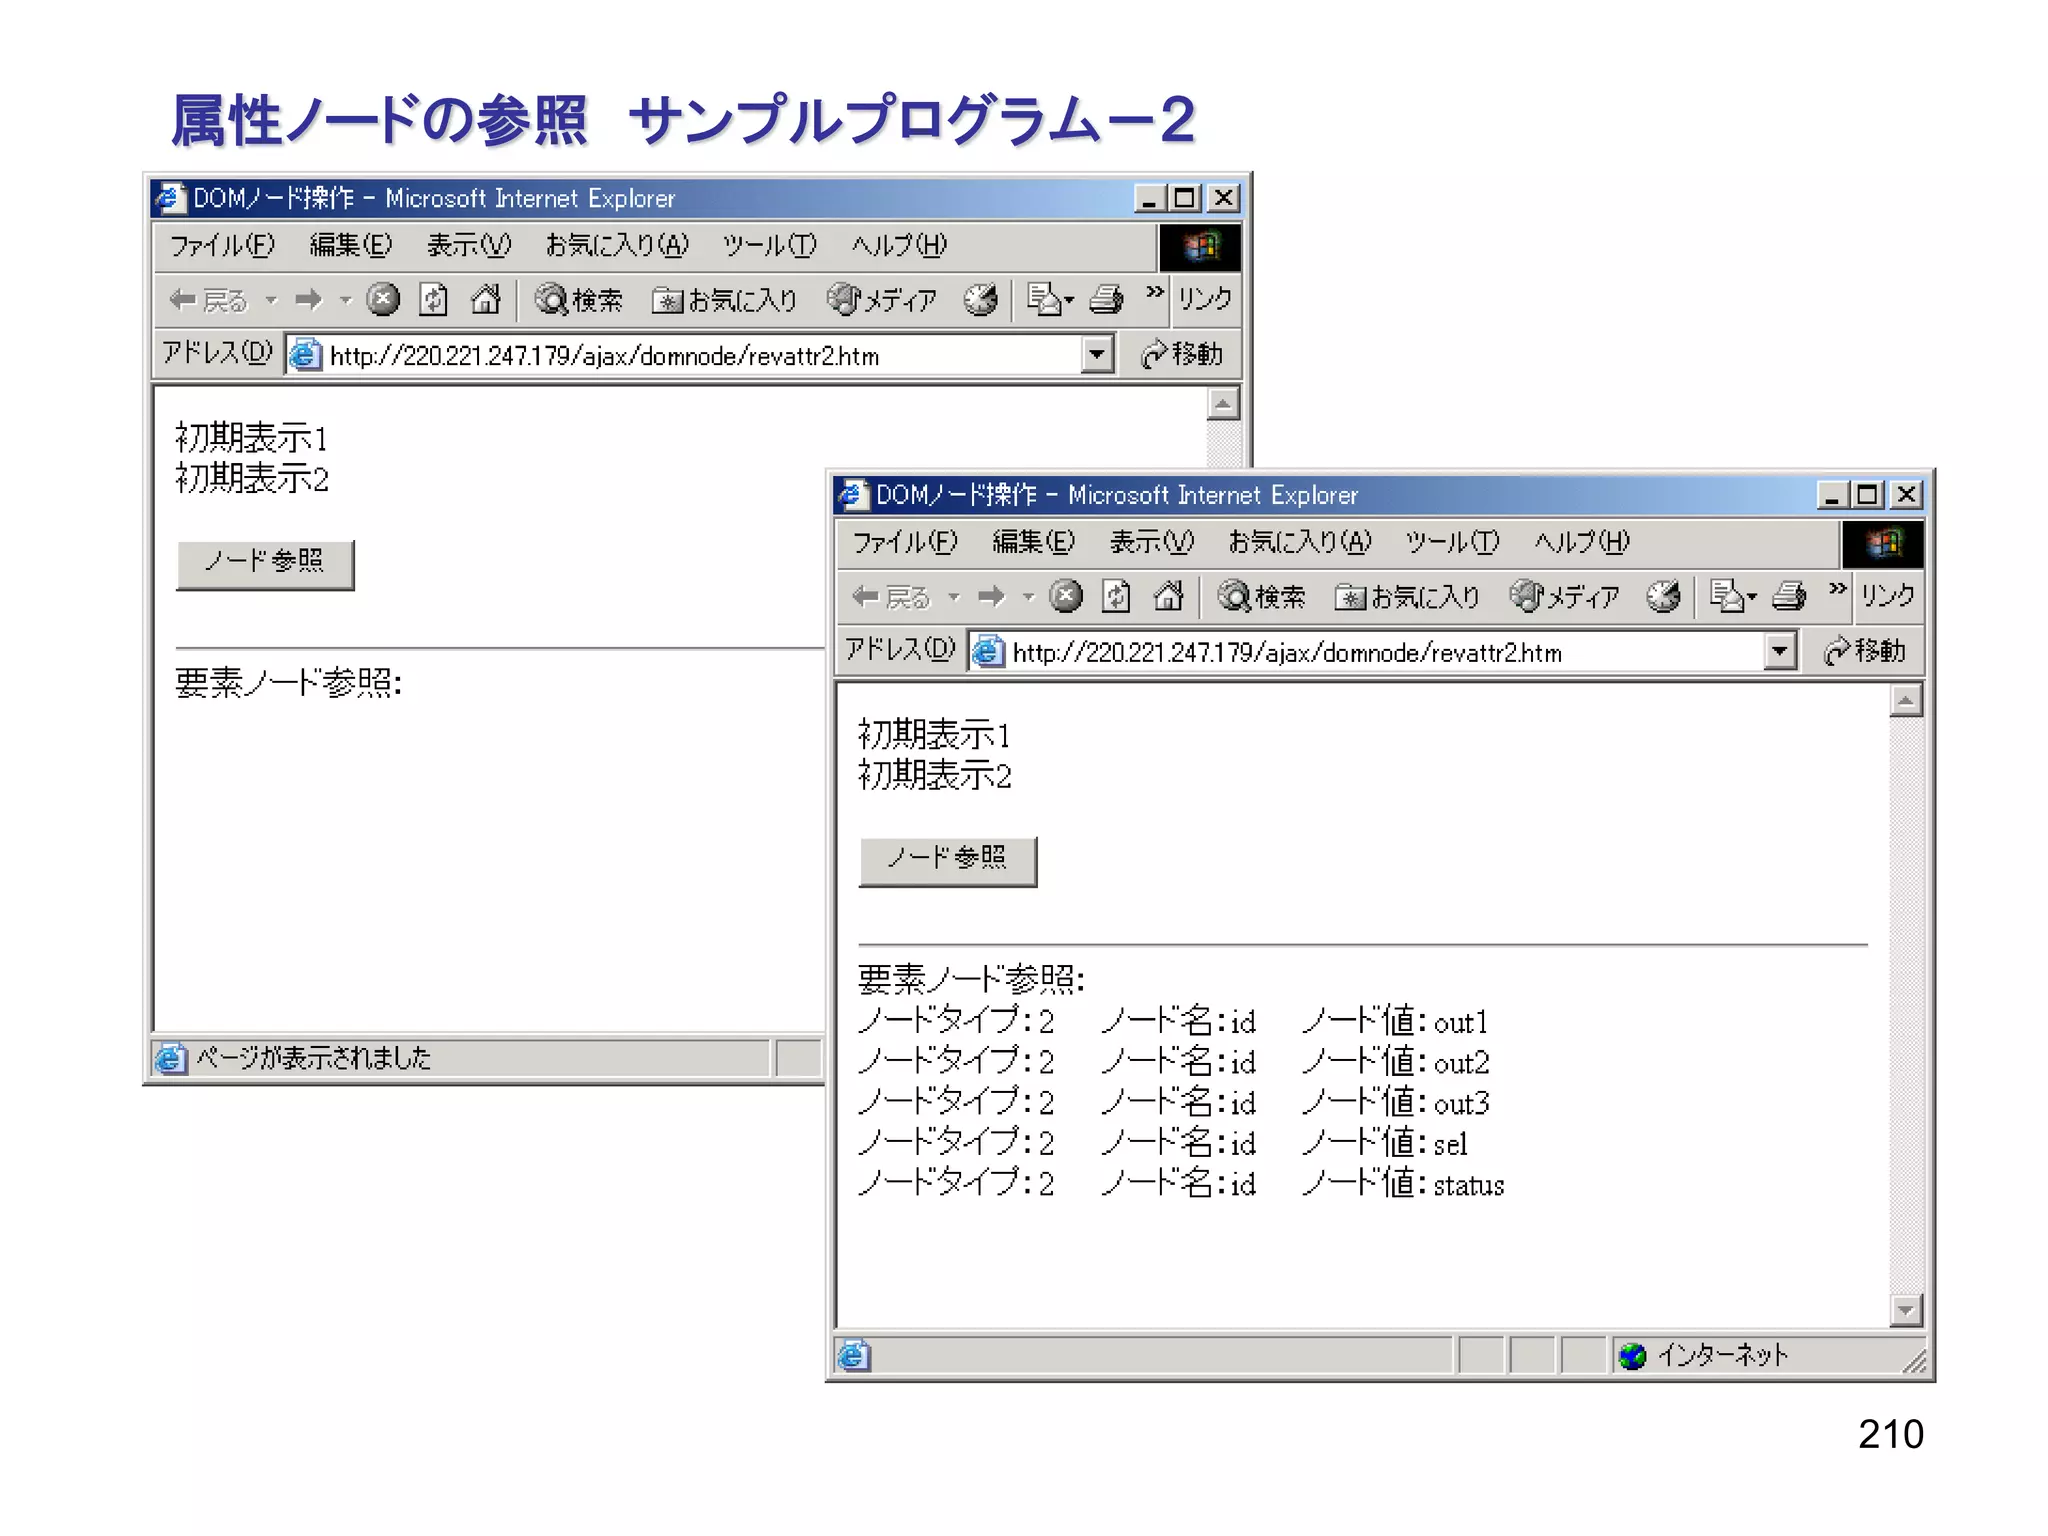The height and width of the screenshot is (1536, 2048).
Task: Click Print icon in back window toolbar
Action: coord(1106,299)
